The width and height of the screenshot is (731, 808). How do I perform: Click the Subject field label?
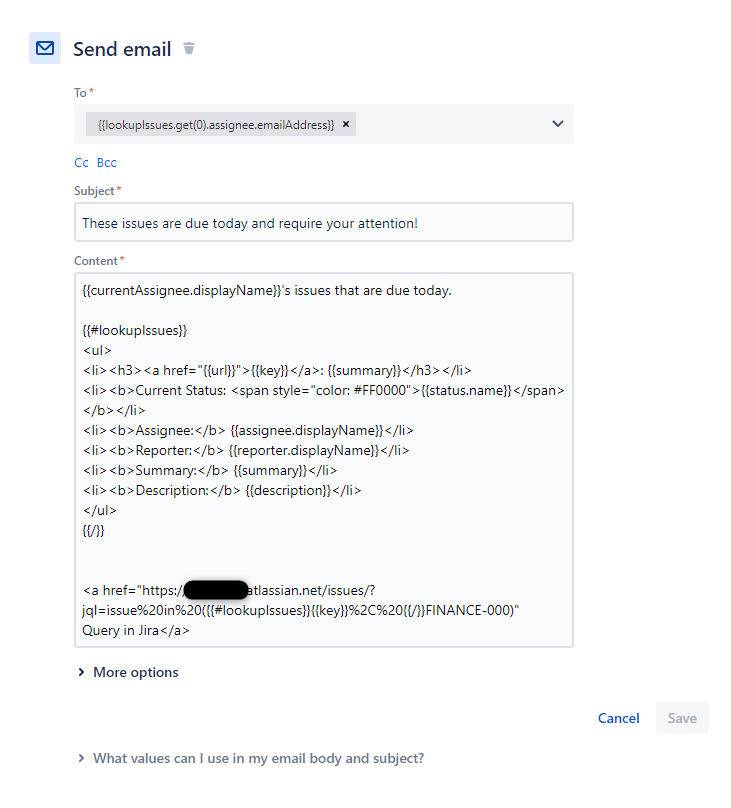pos(97,190)
